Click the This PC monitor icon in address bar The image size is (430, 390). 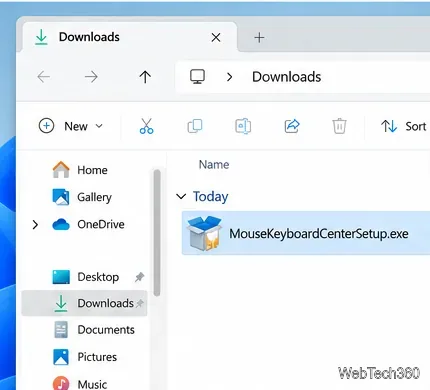click(x=197, y=77)
